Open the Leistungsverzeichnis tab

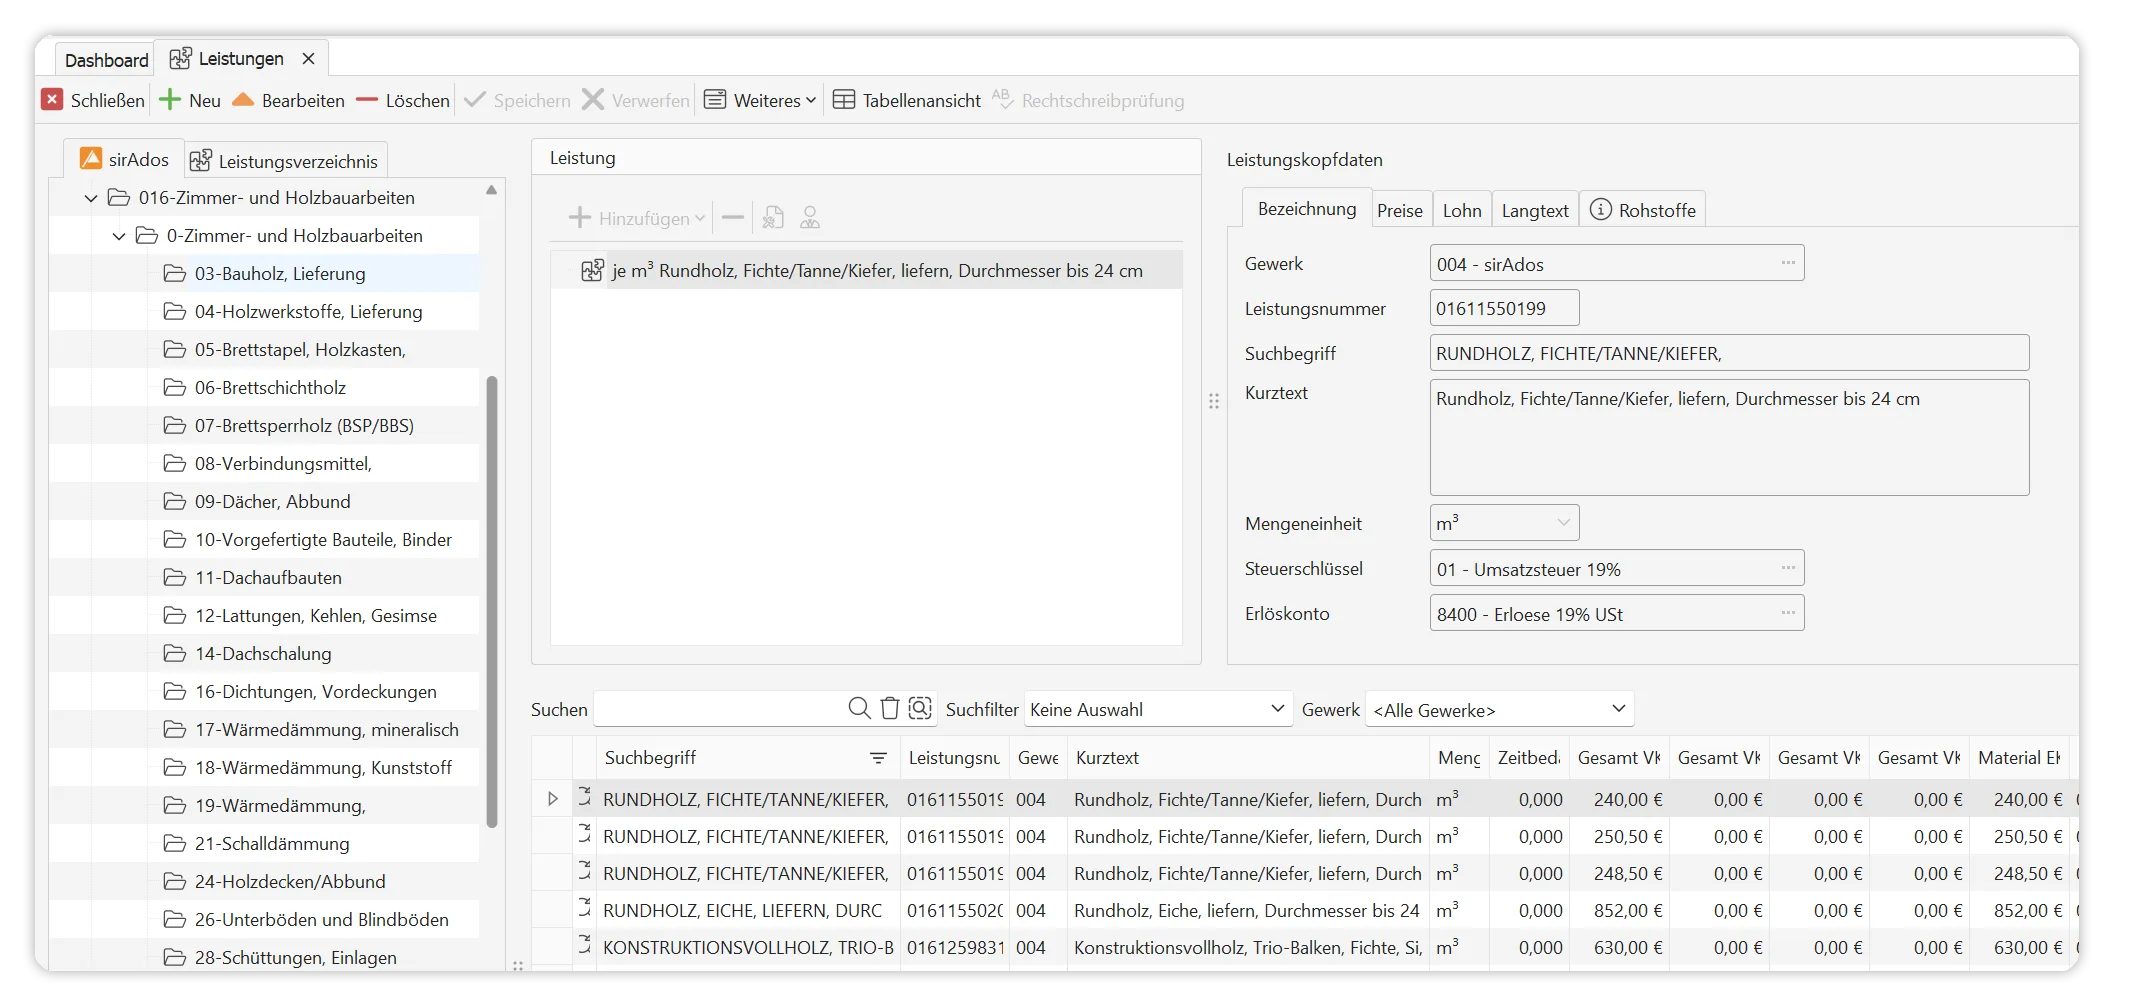pos(285,161)
